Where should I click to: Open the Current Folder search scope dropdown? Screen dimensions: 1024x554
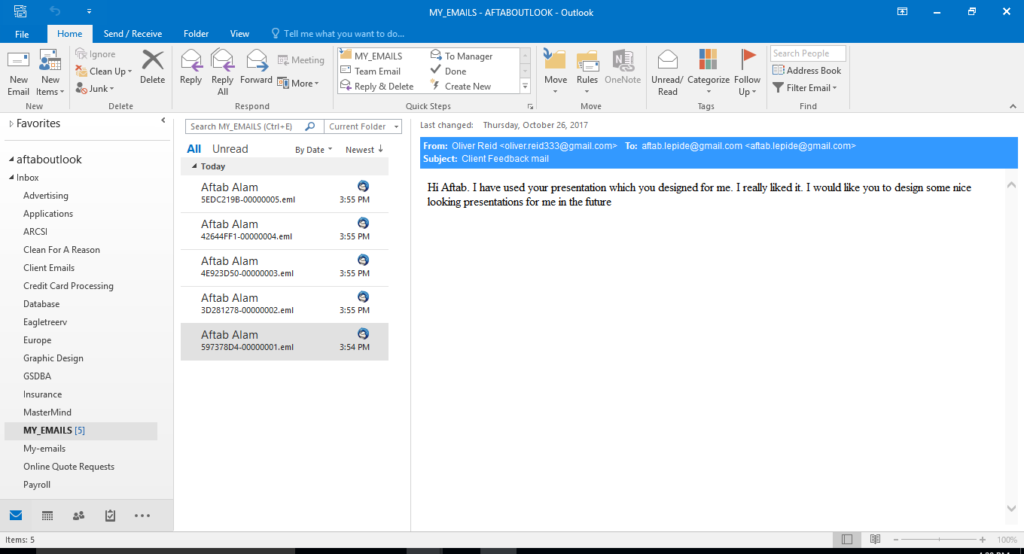coord(364,127)
